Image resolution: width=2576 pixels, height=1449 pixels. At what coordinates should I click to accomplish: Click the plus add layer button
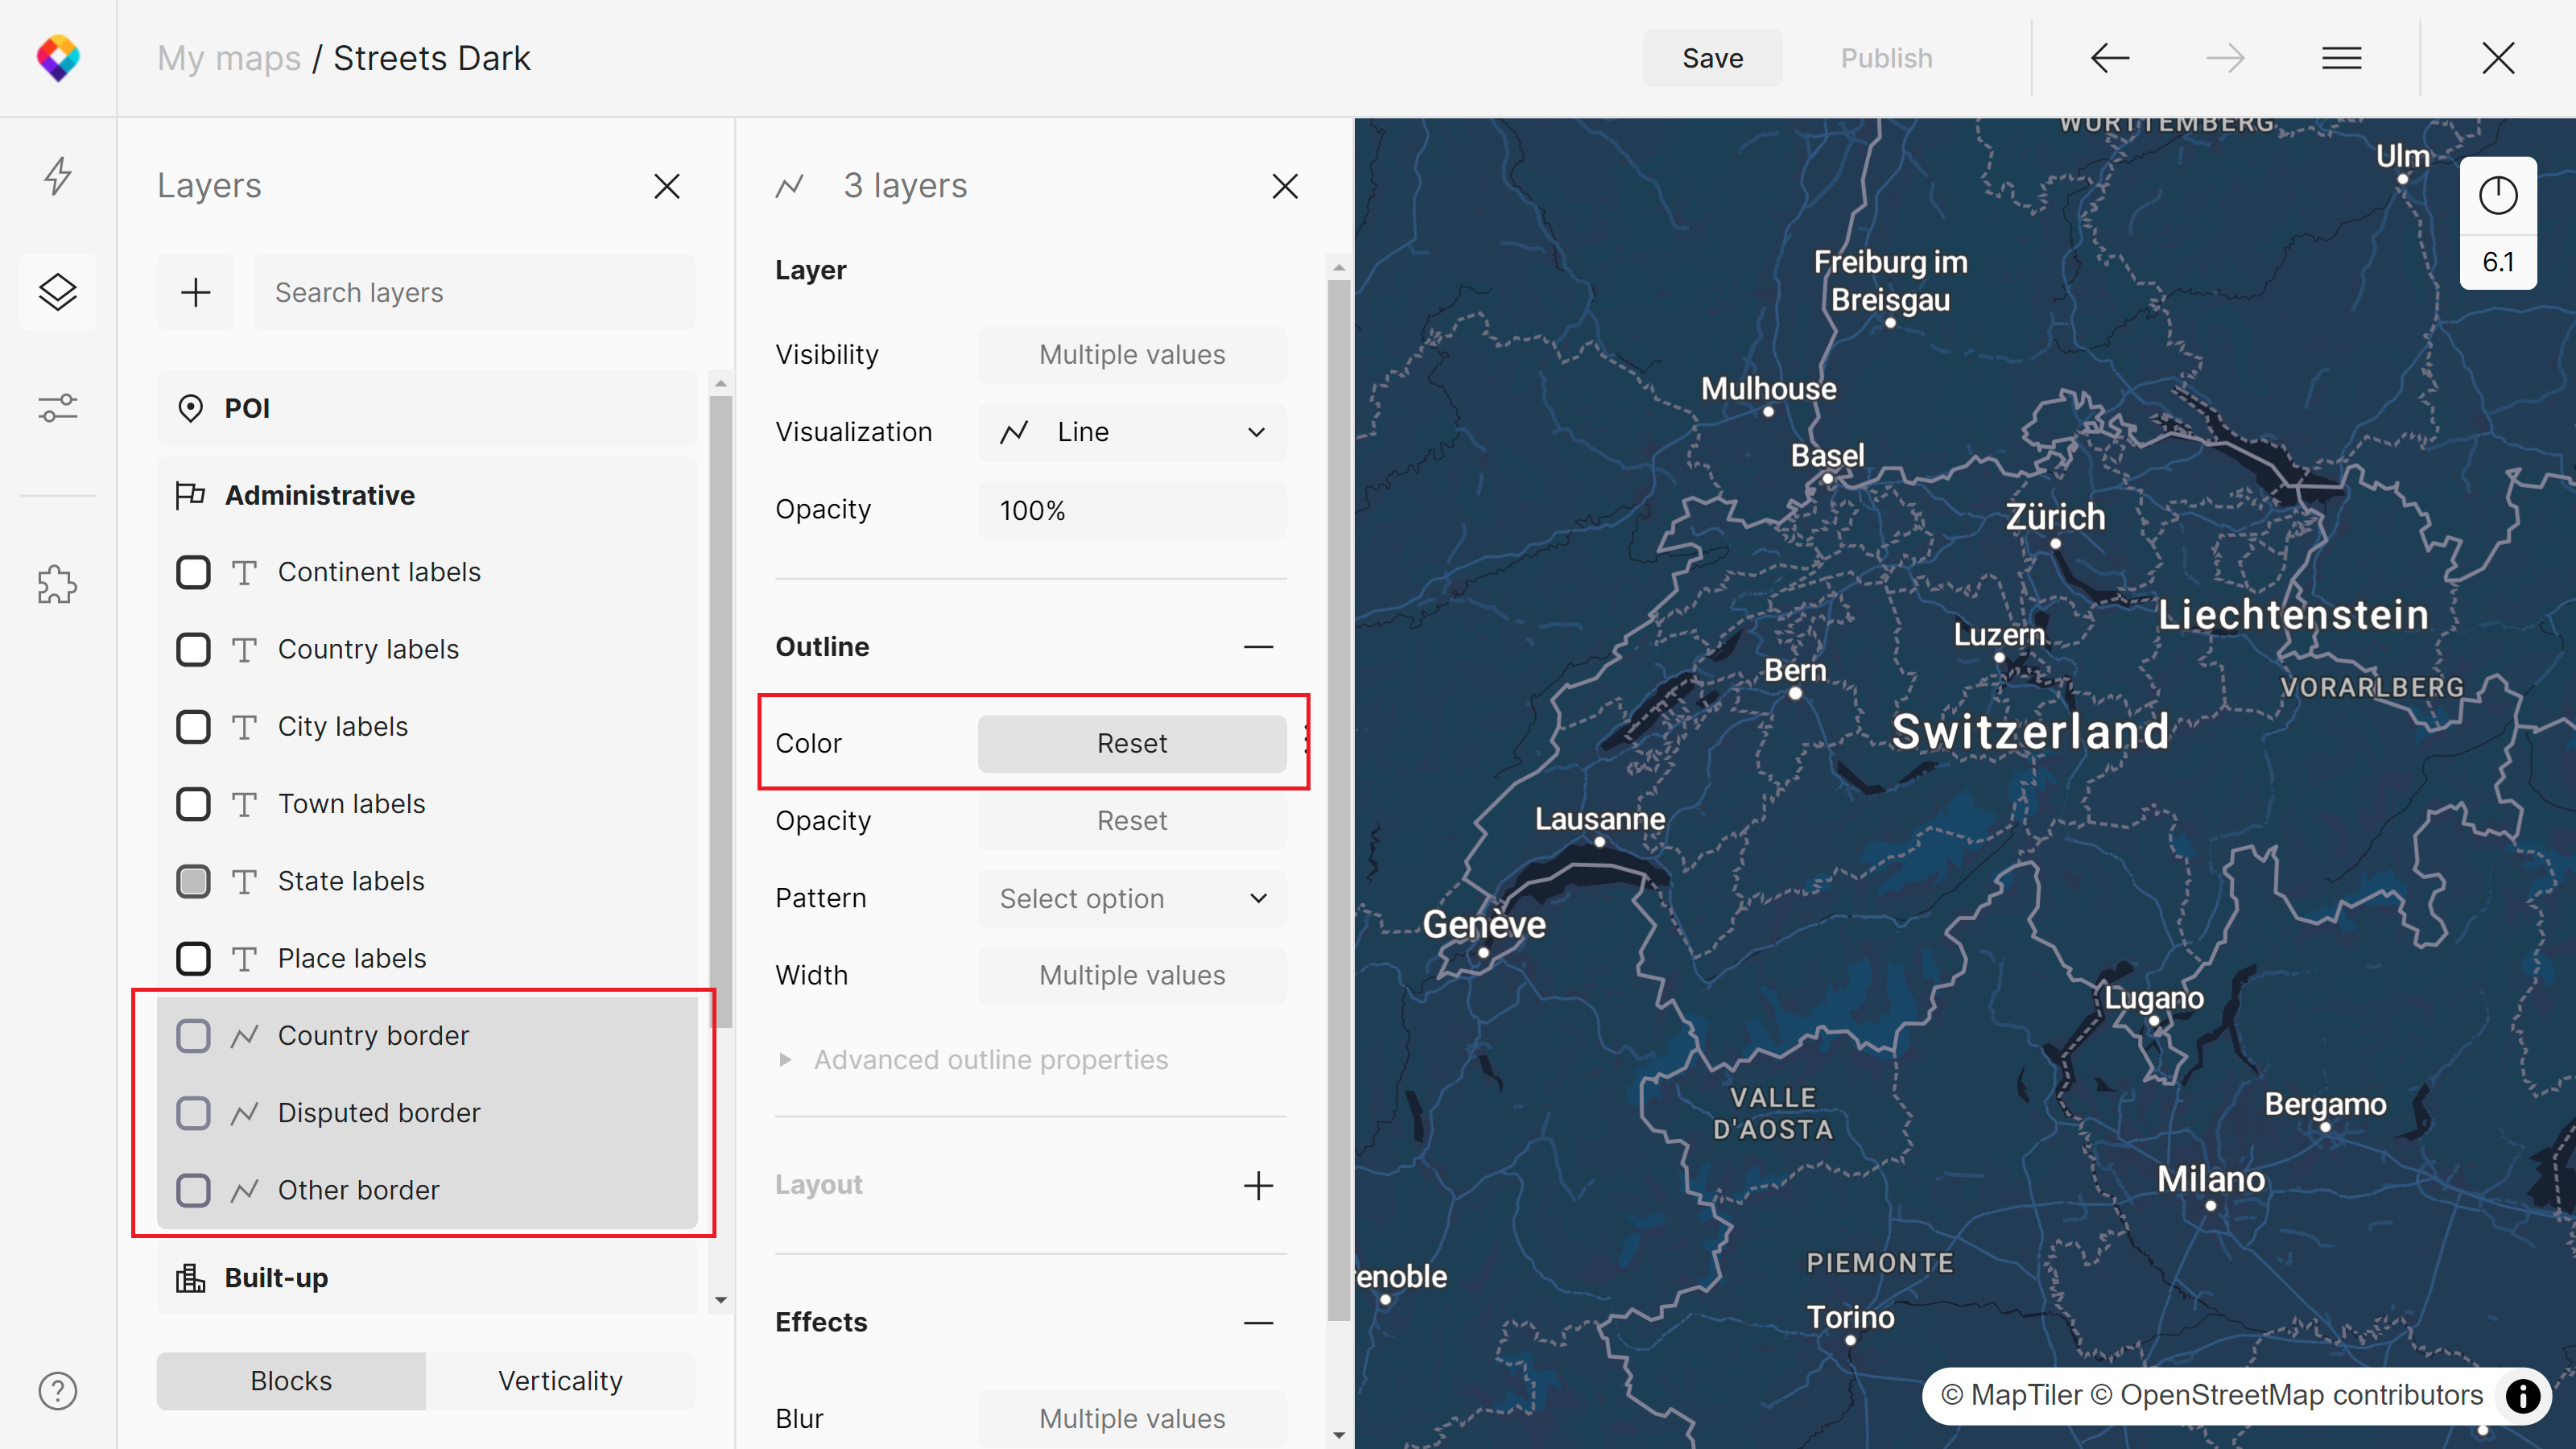[195, 292]
